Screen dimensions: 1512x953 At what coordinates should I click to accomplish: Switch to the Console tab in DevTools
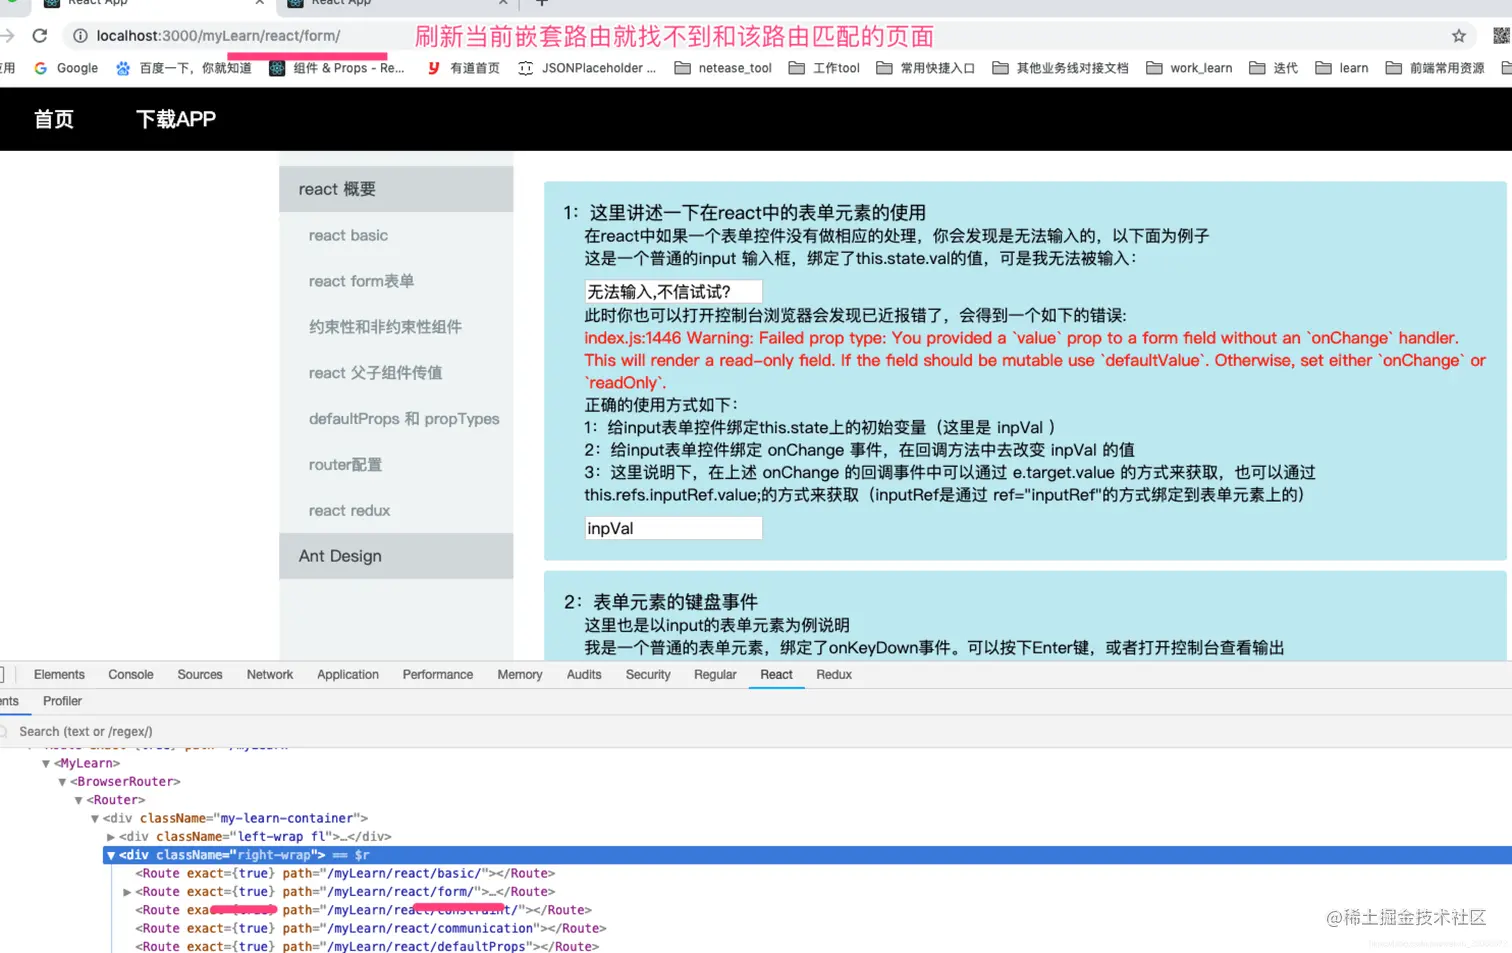coord(130,674)
